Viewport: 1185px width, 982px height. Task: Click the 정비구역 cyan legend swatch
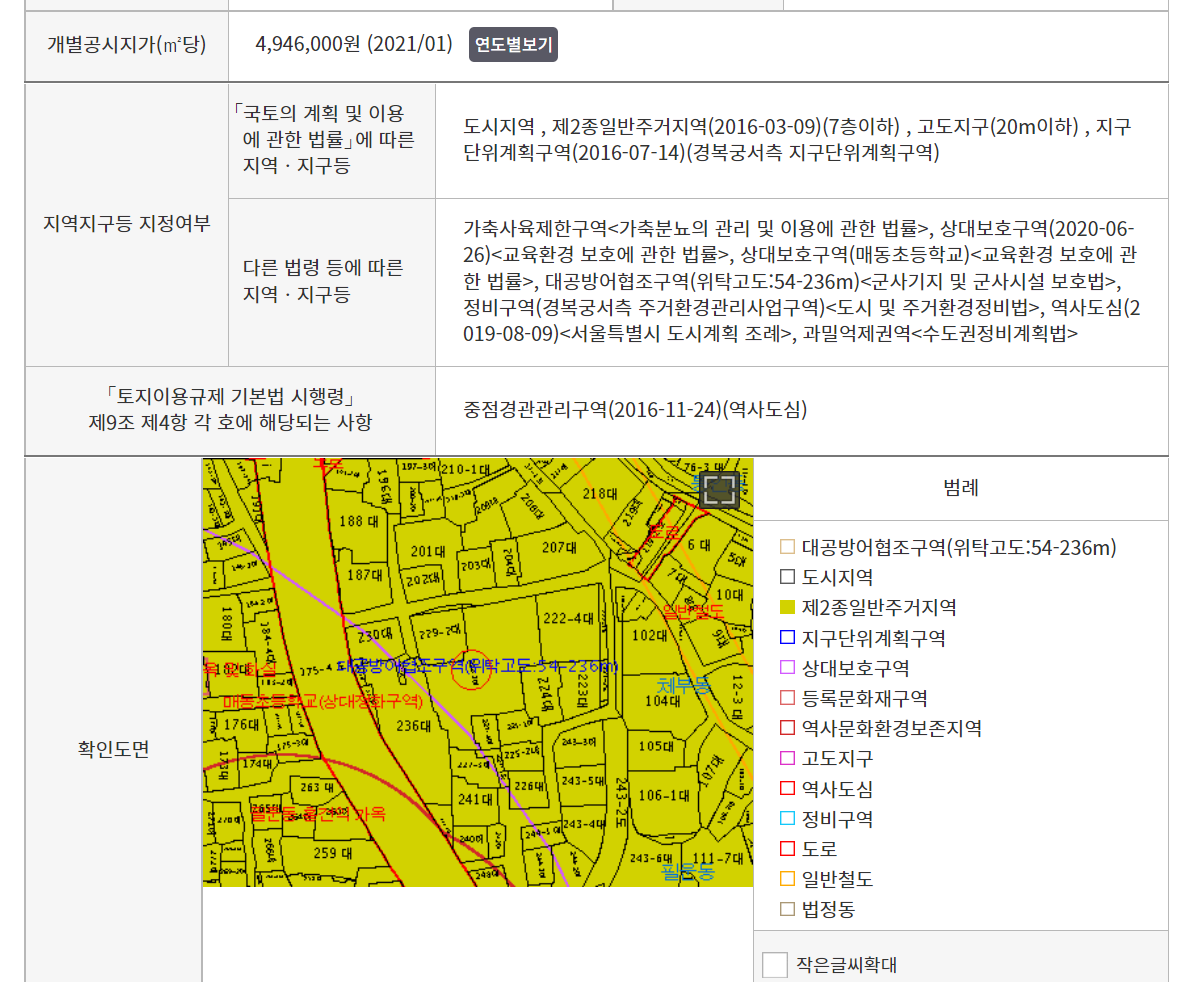point(787,818)
